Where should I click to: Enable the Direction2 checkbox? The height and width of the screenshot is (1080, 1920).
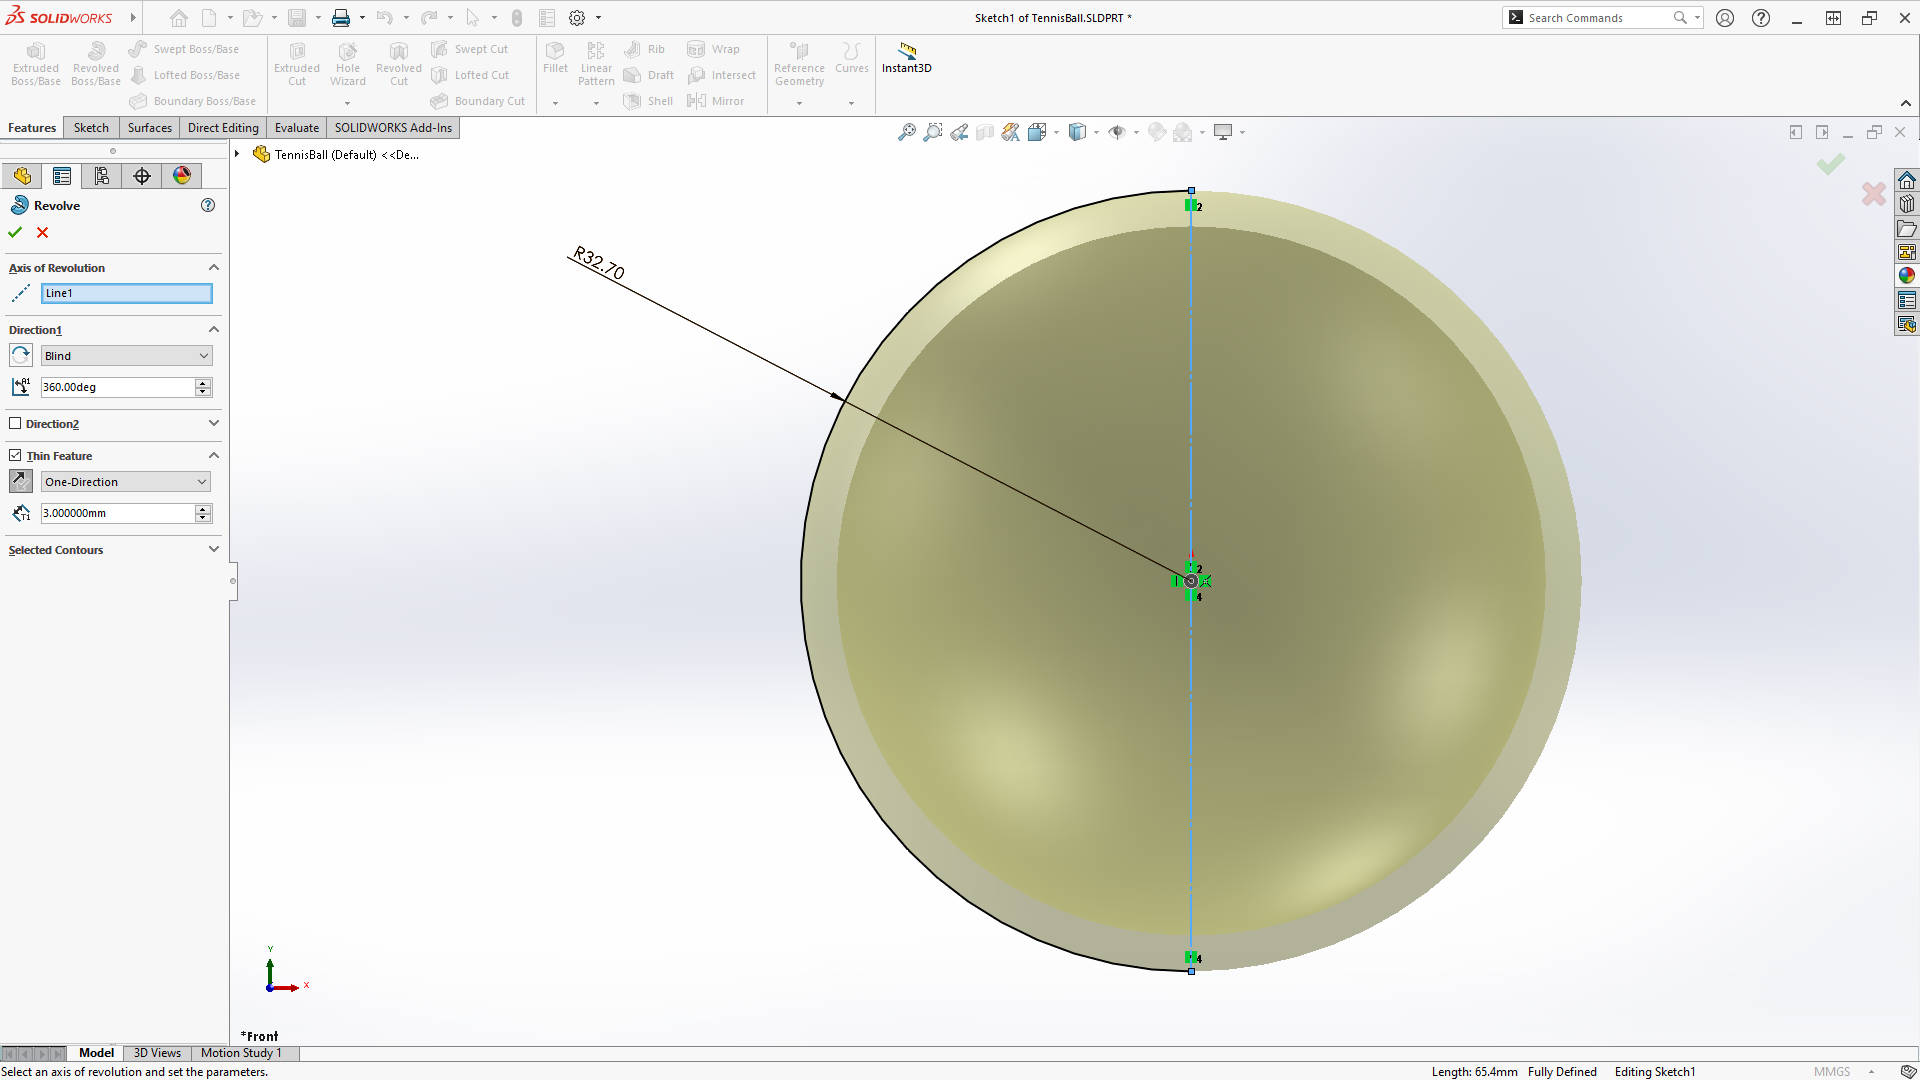coord(15,424)
